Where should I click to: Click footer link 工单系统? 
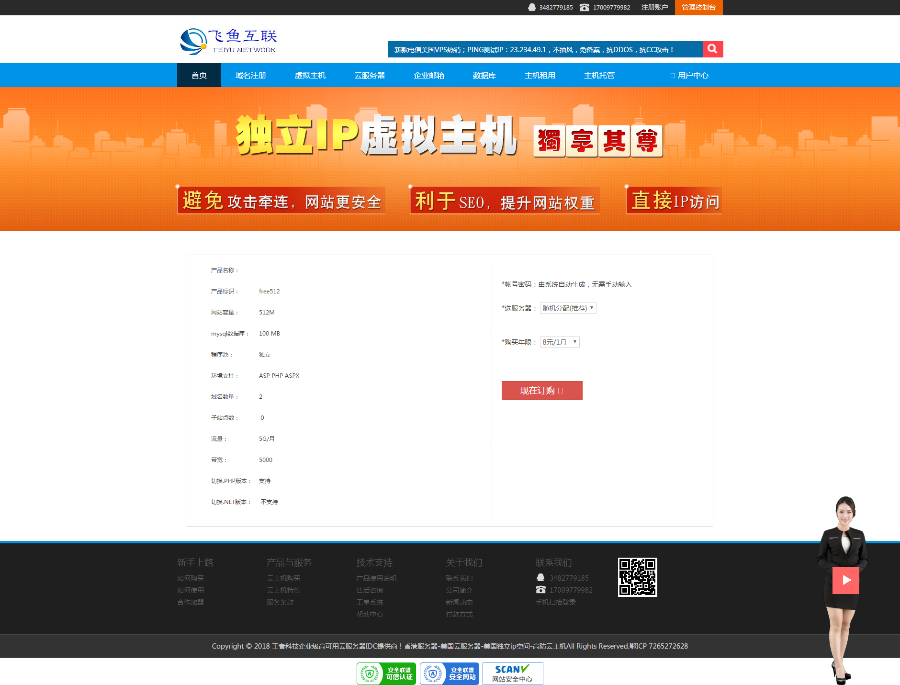tap(370, 602)
